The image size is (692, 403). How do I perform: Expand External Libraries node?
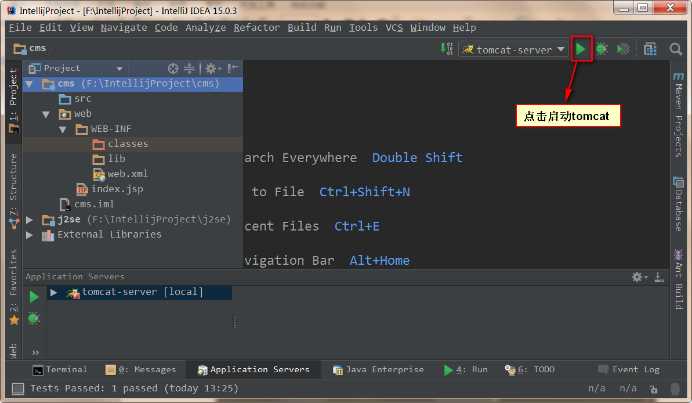pyautogui.click(x=29, y=235)
